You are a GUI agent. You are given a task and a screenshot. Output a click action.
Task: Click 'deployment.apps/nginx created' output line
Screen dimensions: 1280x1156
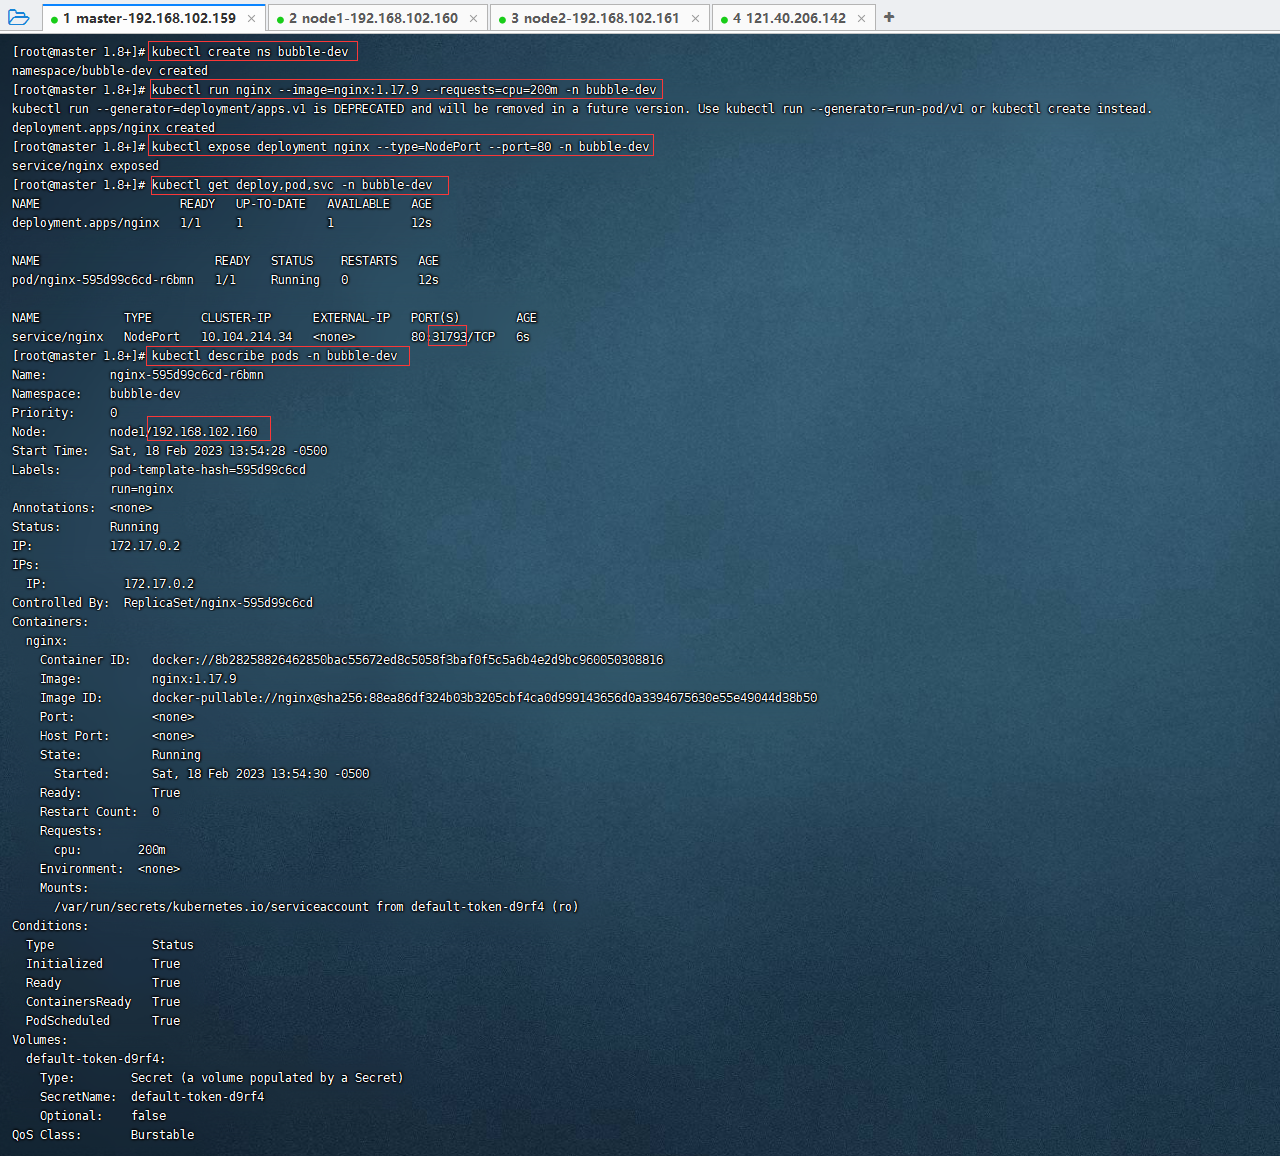113,128
